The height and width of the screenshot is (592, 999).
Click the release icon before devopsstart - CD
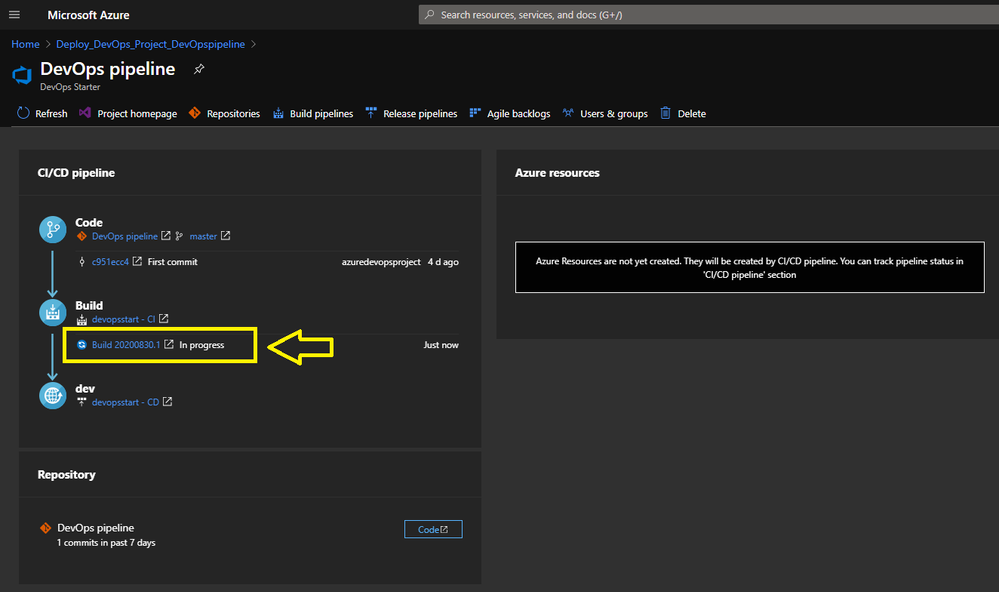tap(82, 401)
